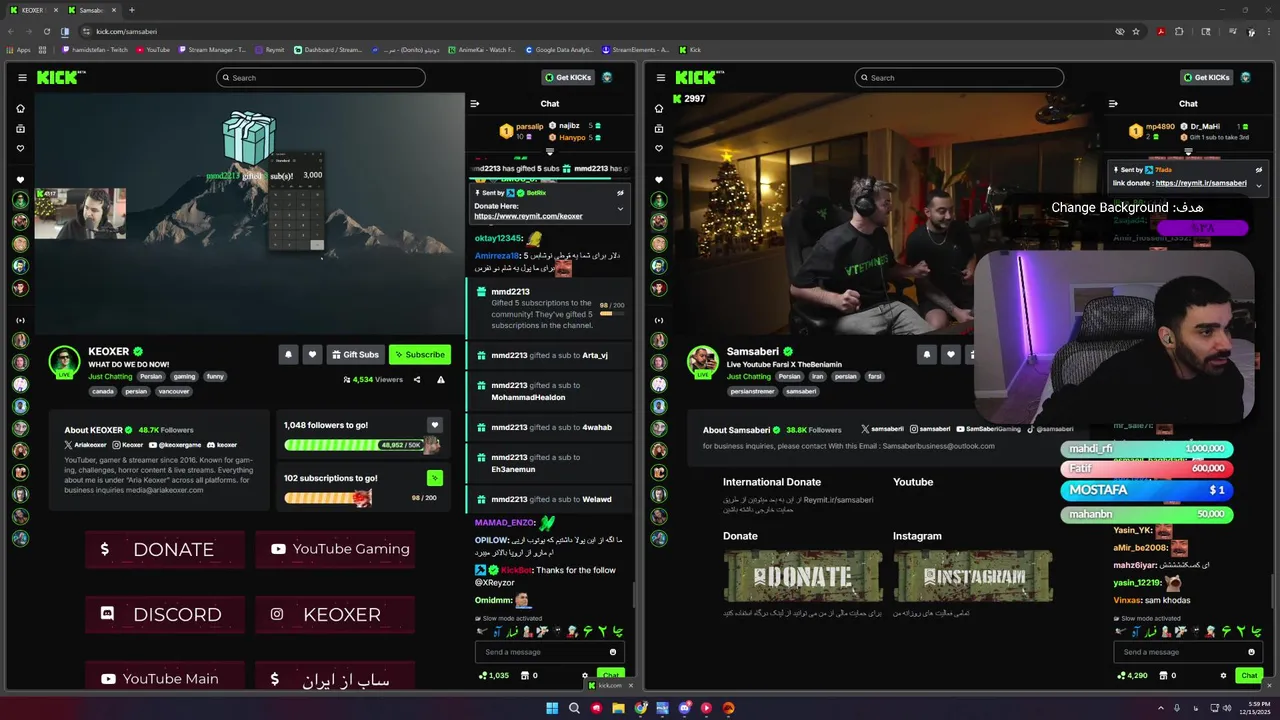Expand pinned Botrix message in KEOXER chat
The height and width of the screenshot is (720, 1280).
(x=620, y=209)
